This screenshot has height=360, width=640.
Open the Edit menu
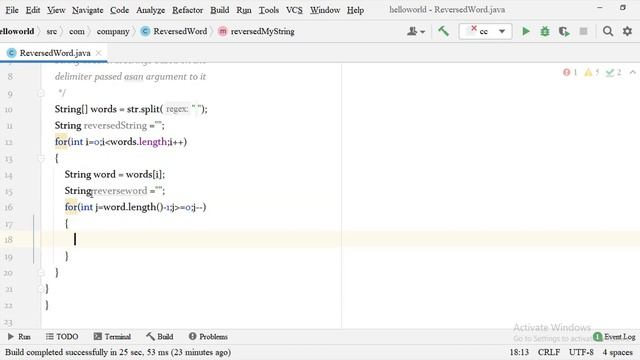pos(33,10)
